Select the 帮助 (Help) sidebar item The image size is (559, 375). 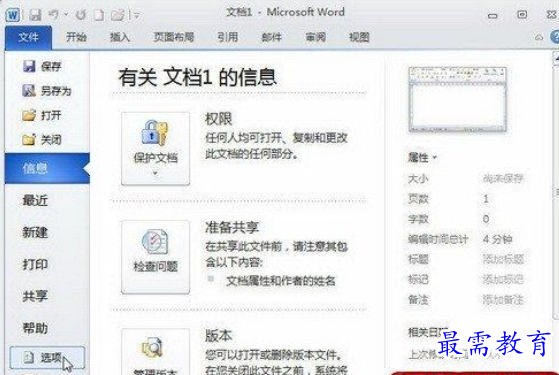[35, 328]
